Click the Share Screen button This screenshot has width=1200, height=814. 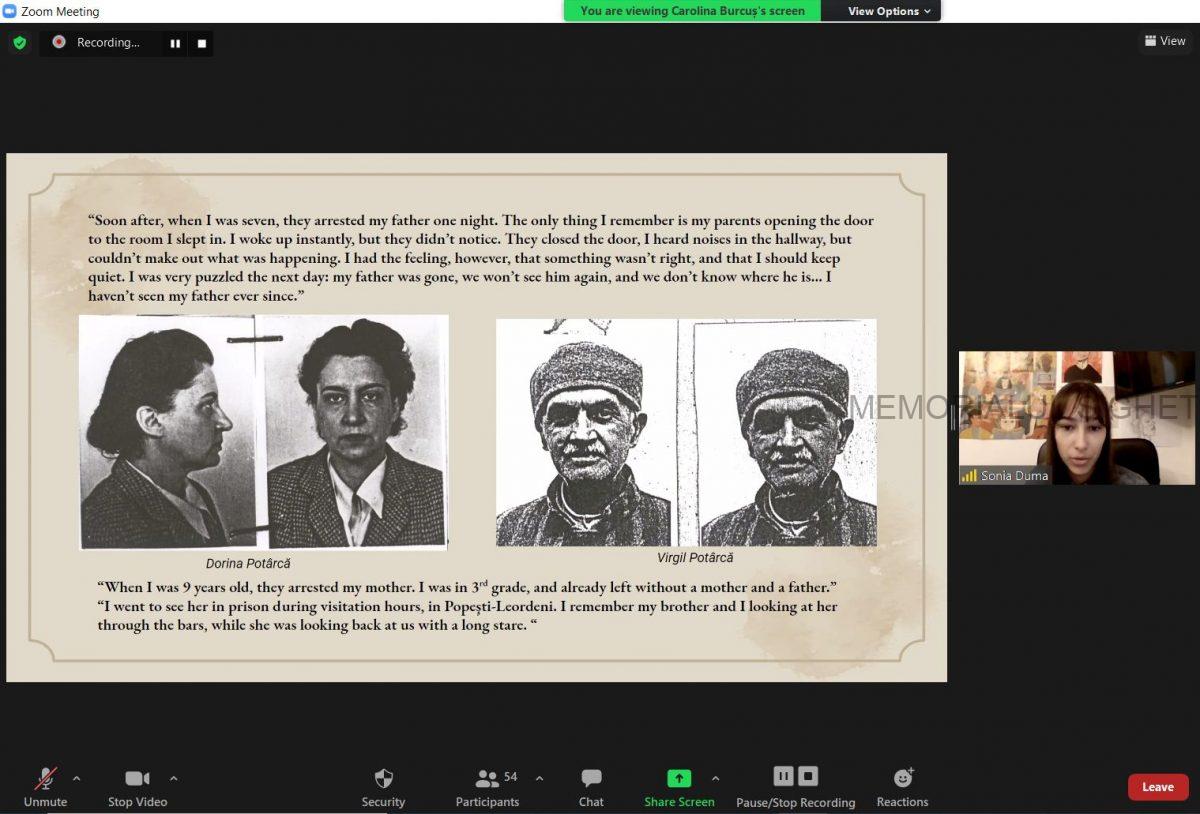679,787
